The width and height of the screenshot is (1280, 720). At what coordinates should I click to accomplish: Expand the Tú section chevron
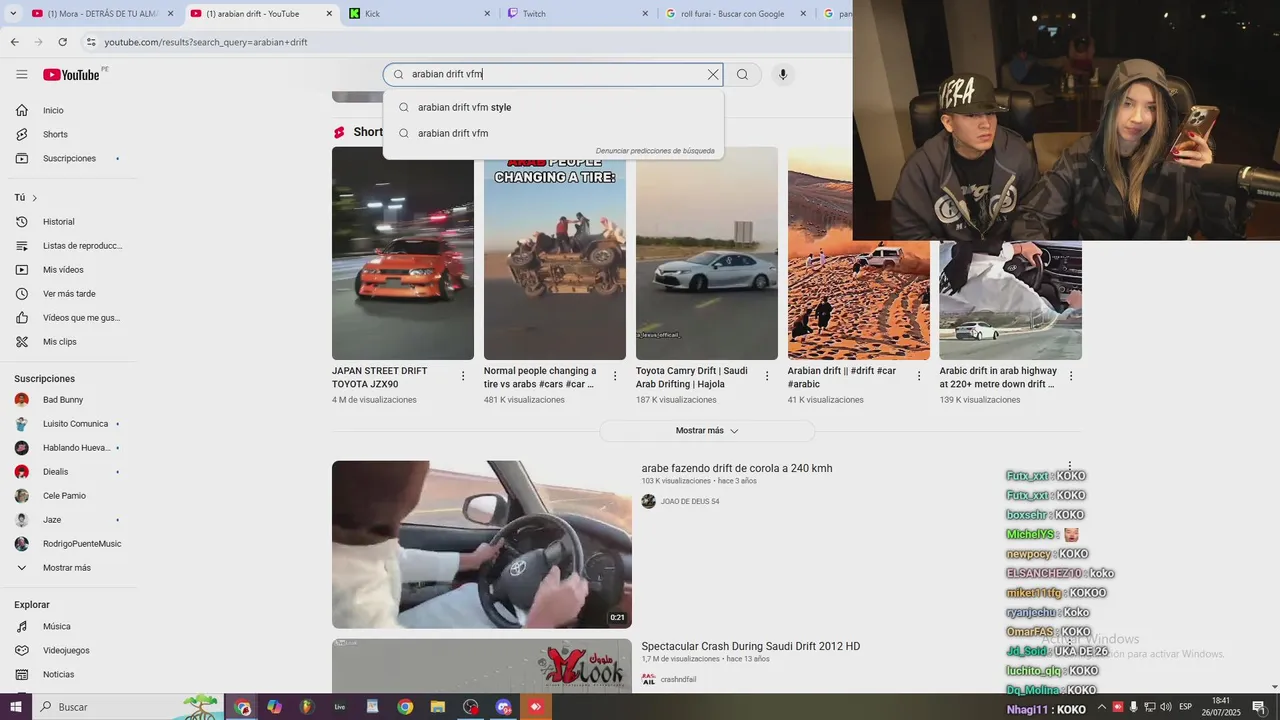pos(35,198)
